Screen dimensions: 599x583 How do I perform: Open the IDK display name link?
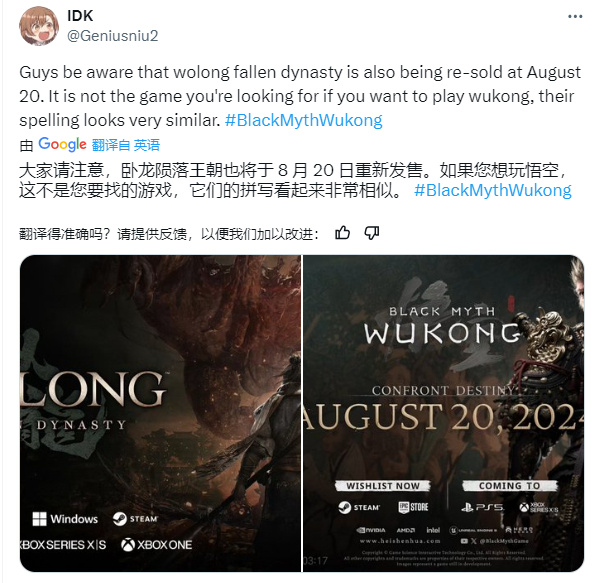click(x=80, y=16)
